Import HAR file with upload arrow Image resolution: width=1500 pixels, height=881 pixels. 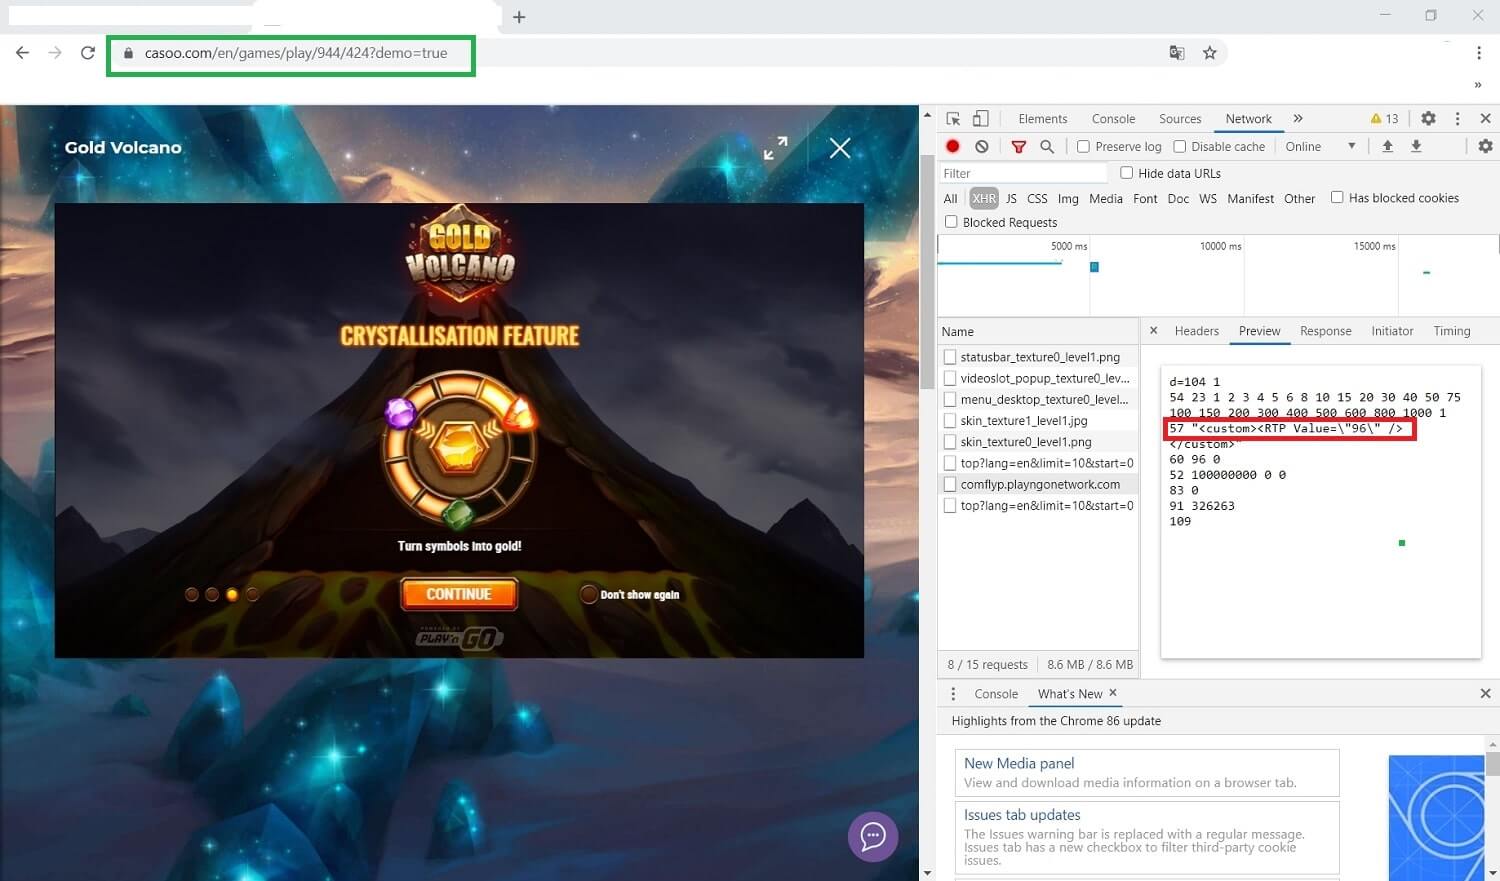pos(1388,146)
